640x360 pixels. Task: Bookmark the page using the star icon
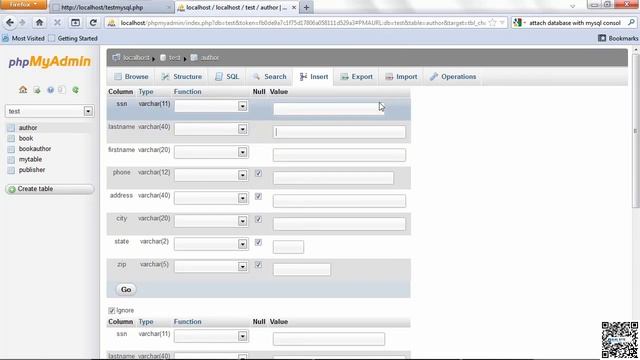pos(493,23)
